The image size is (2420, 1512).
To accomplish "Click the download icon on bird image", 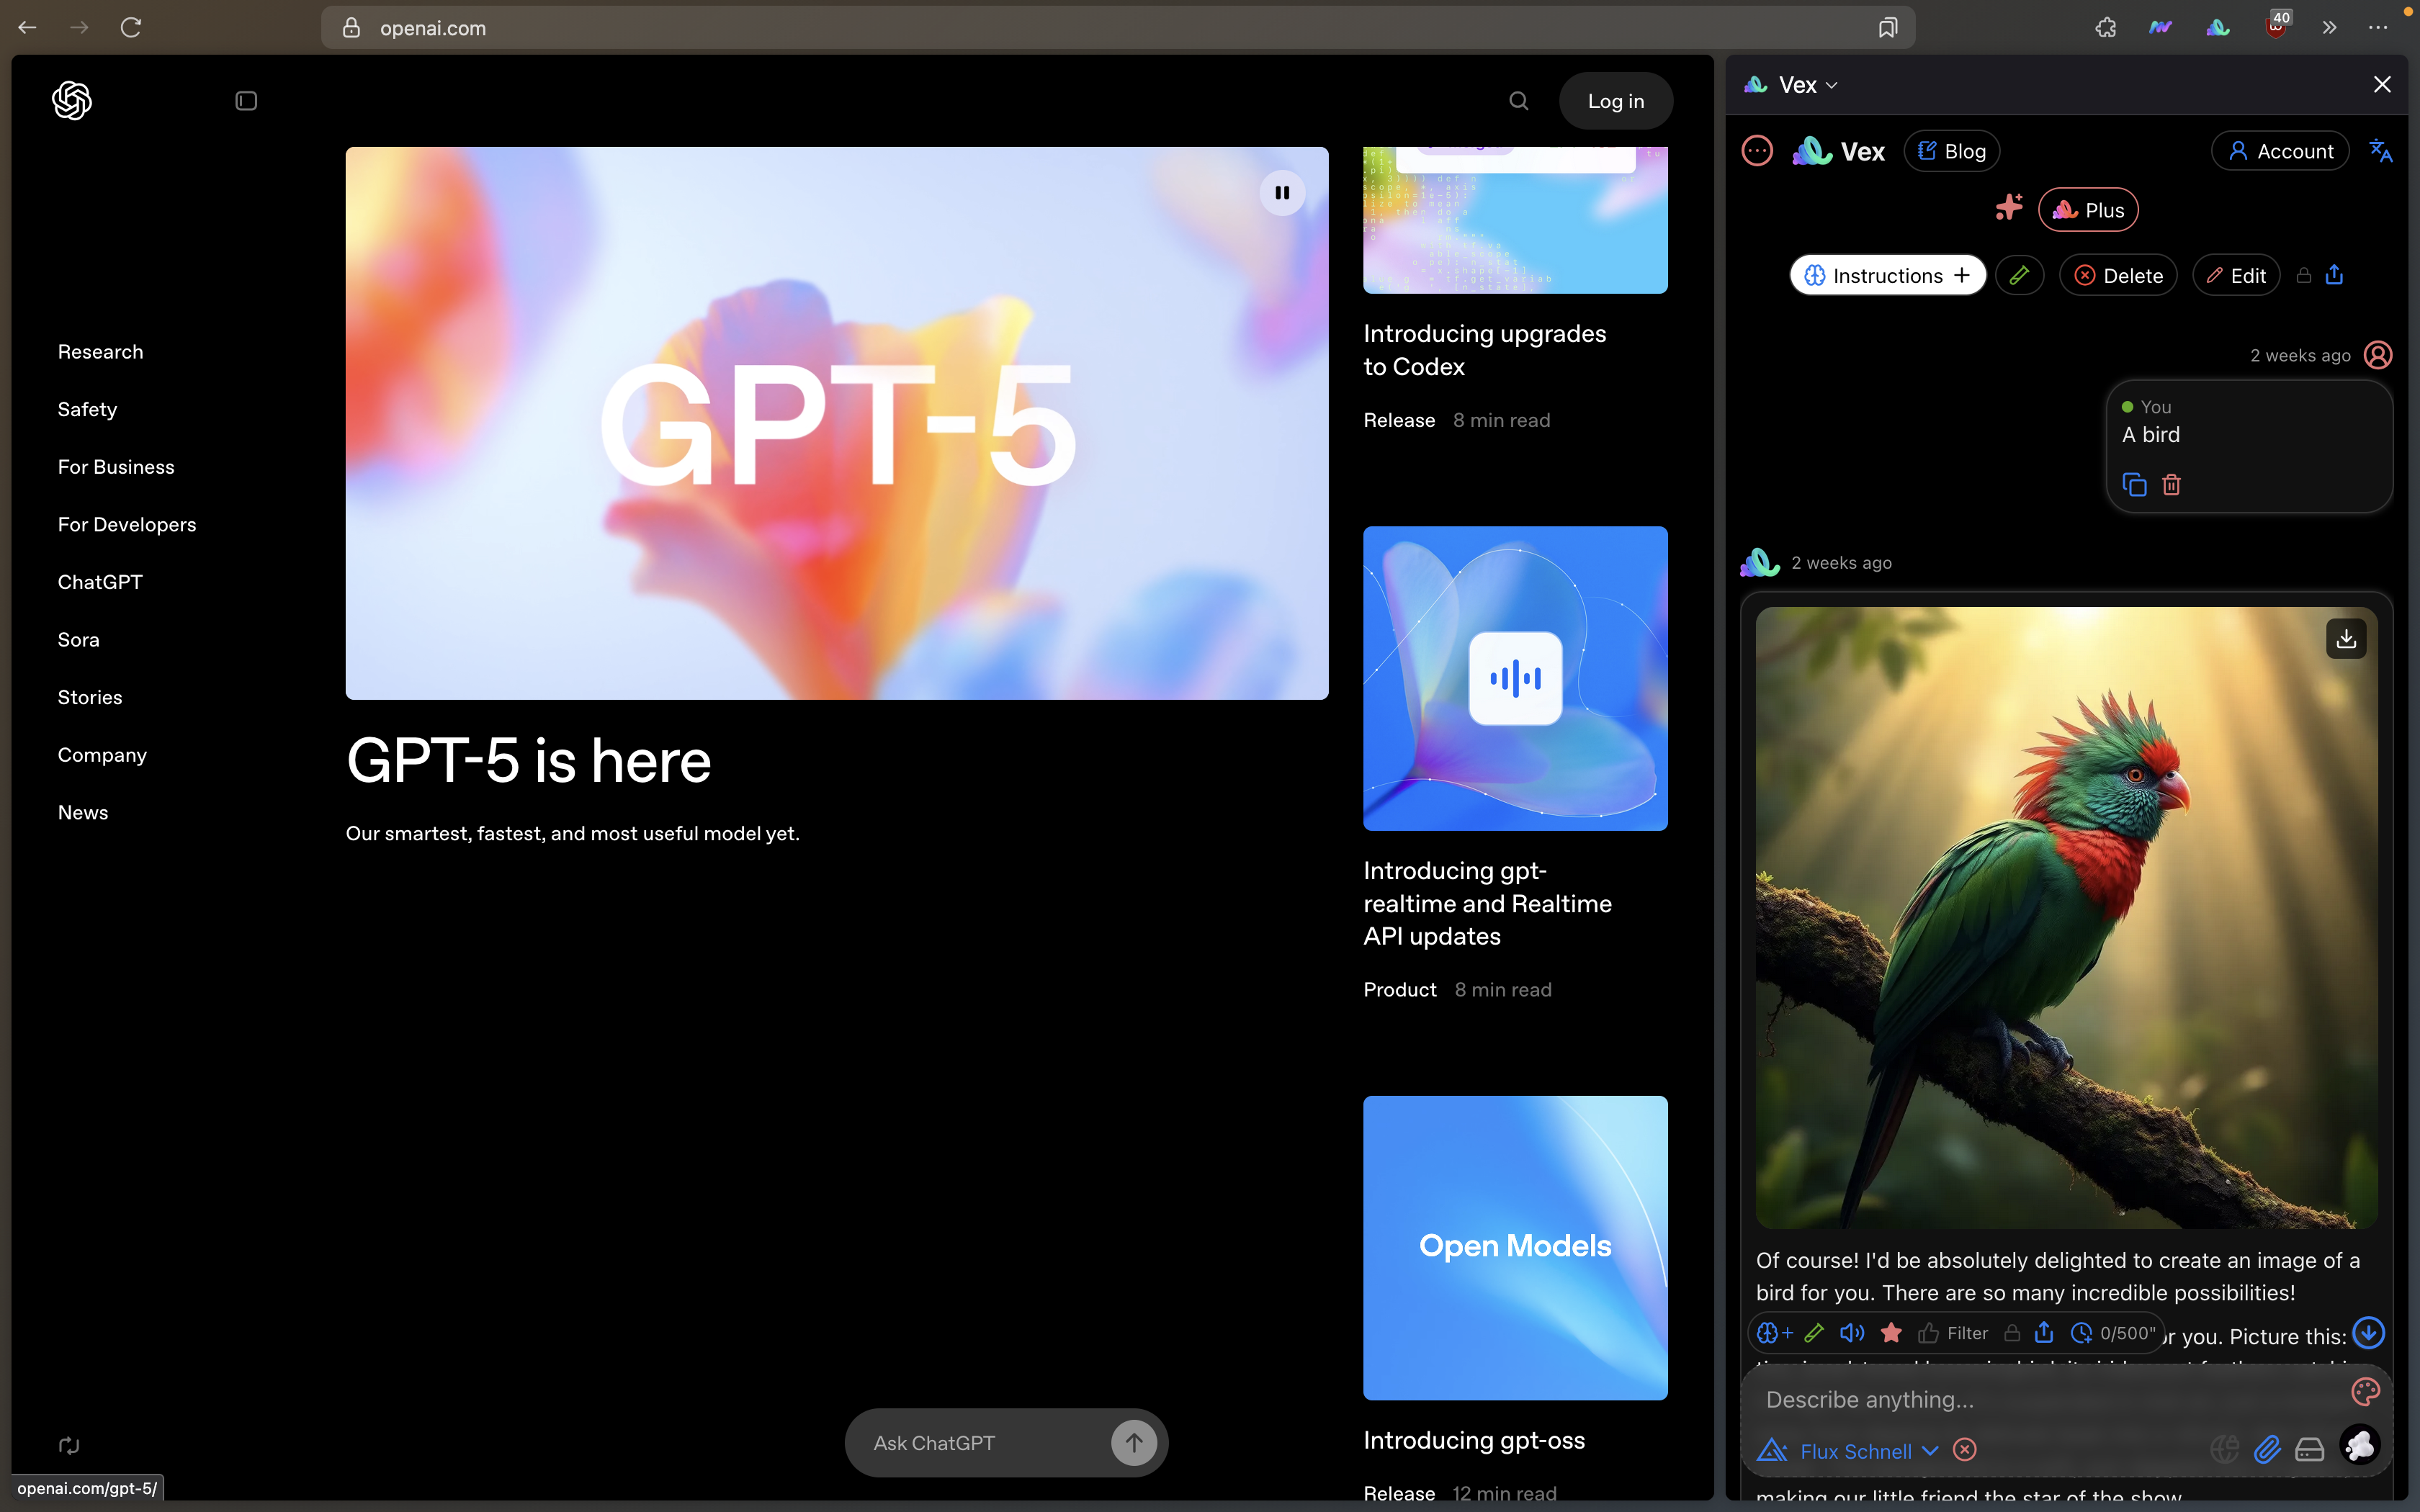I will point(2346,638).
